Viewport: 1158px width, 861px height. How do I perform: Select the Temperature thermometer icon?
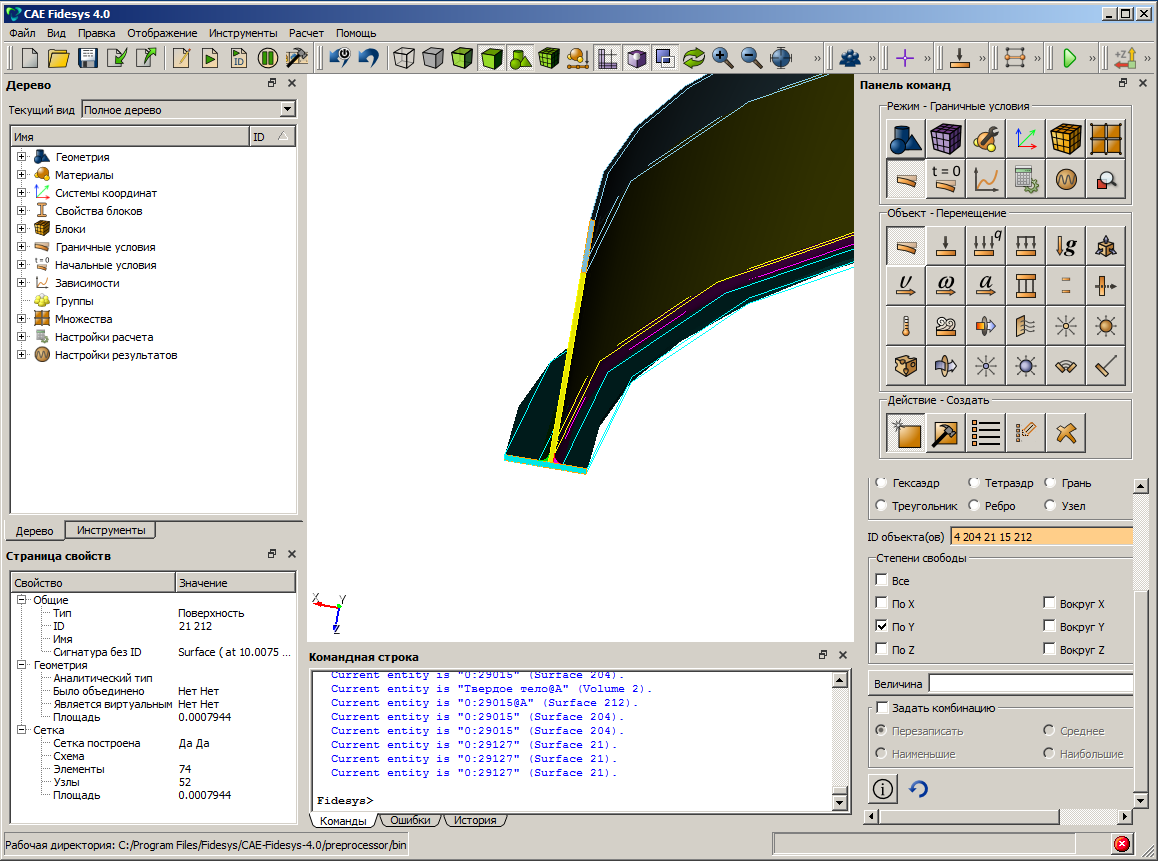(905, 325)
